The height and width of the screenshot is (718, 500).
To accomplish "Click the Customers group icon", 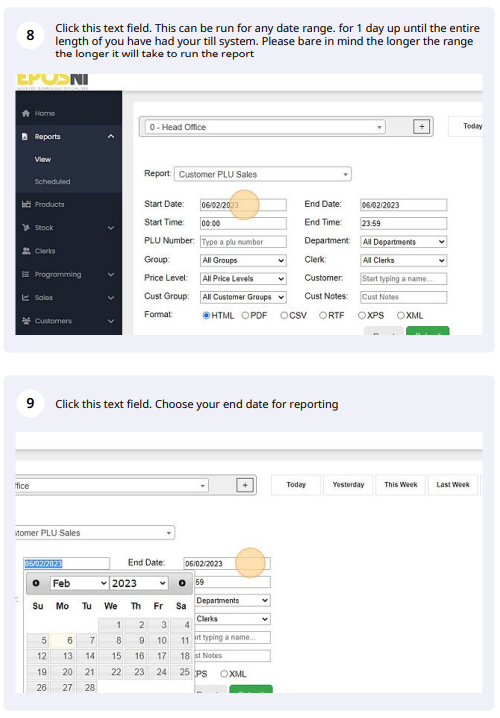I will (26, 321).
